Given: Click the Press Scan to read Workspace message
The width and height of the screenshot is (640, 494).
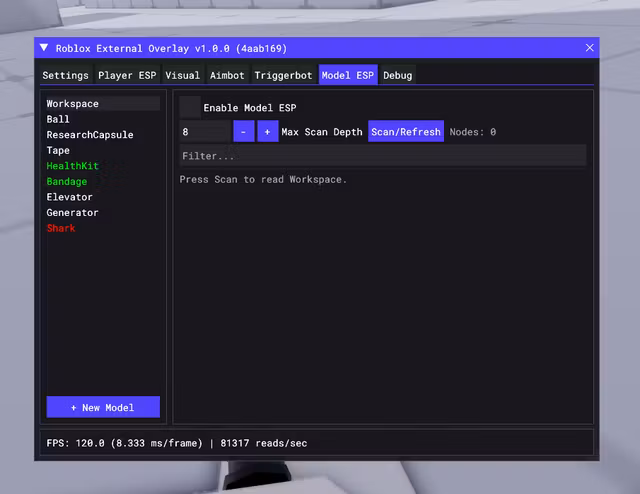Looking at the screenshot, I should pos(263,179).
